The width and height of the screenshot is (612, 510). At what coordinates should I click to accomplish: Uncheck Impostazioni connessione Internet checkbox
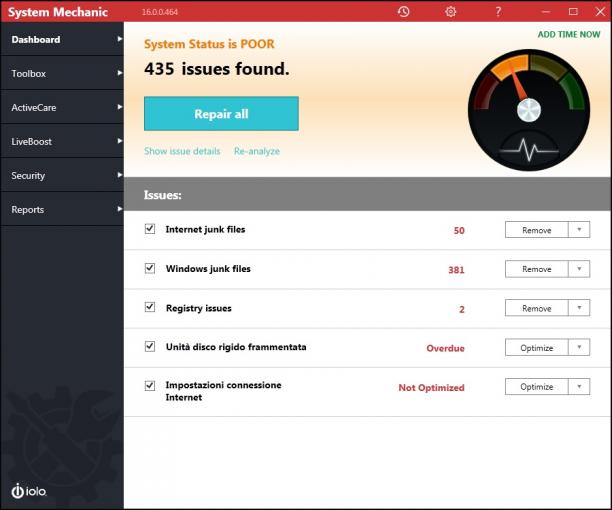[x=150, y=386]
